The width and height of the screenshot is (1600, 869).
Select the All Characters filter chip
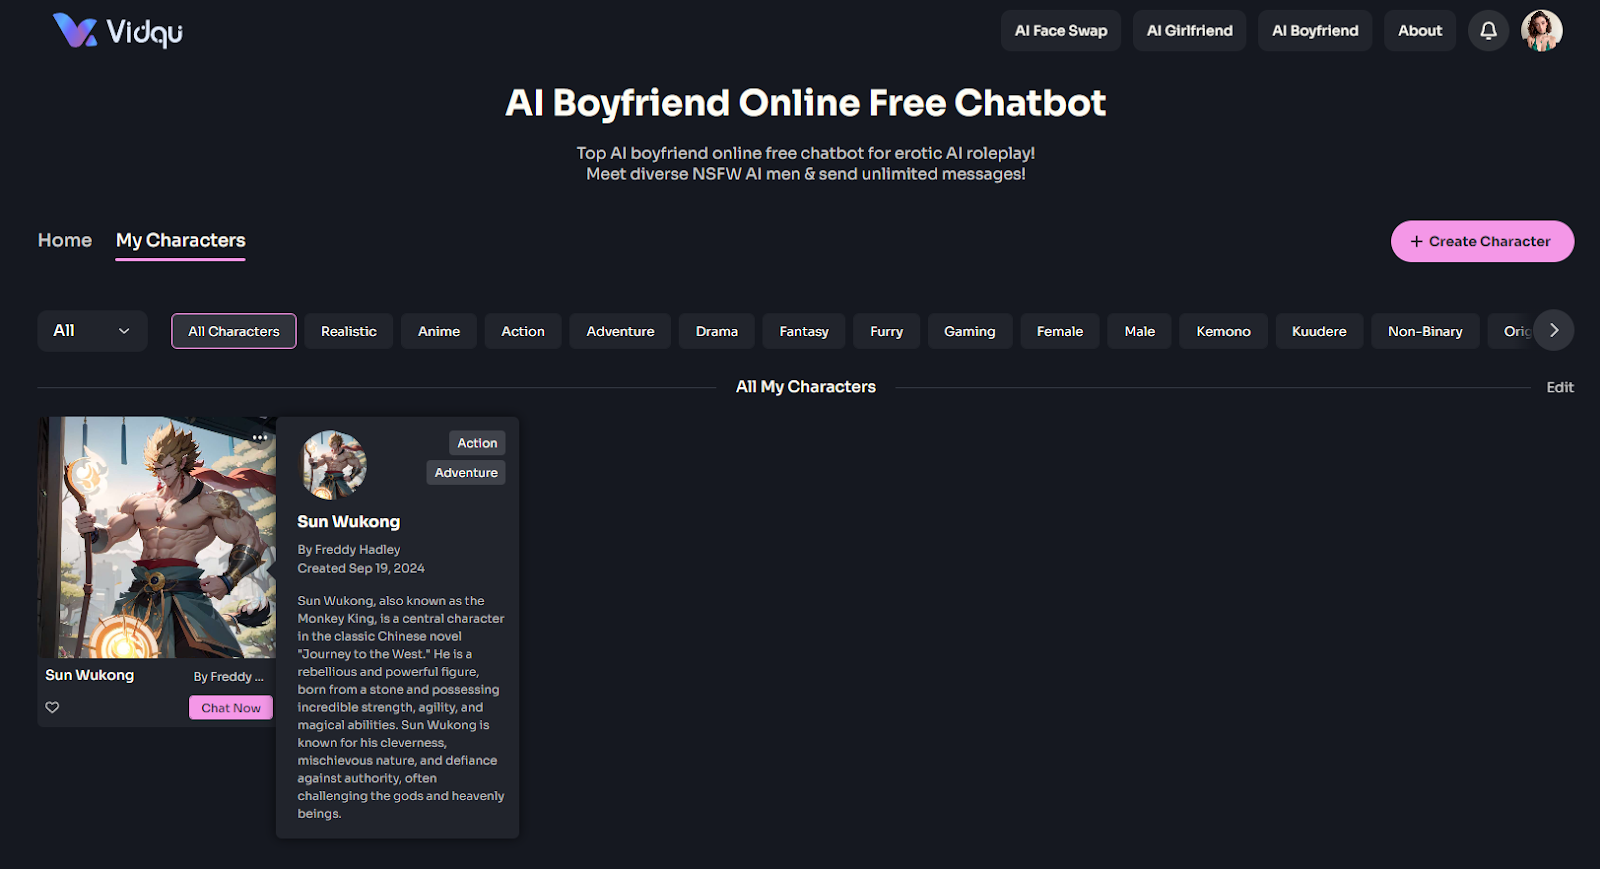pos(234,331)
